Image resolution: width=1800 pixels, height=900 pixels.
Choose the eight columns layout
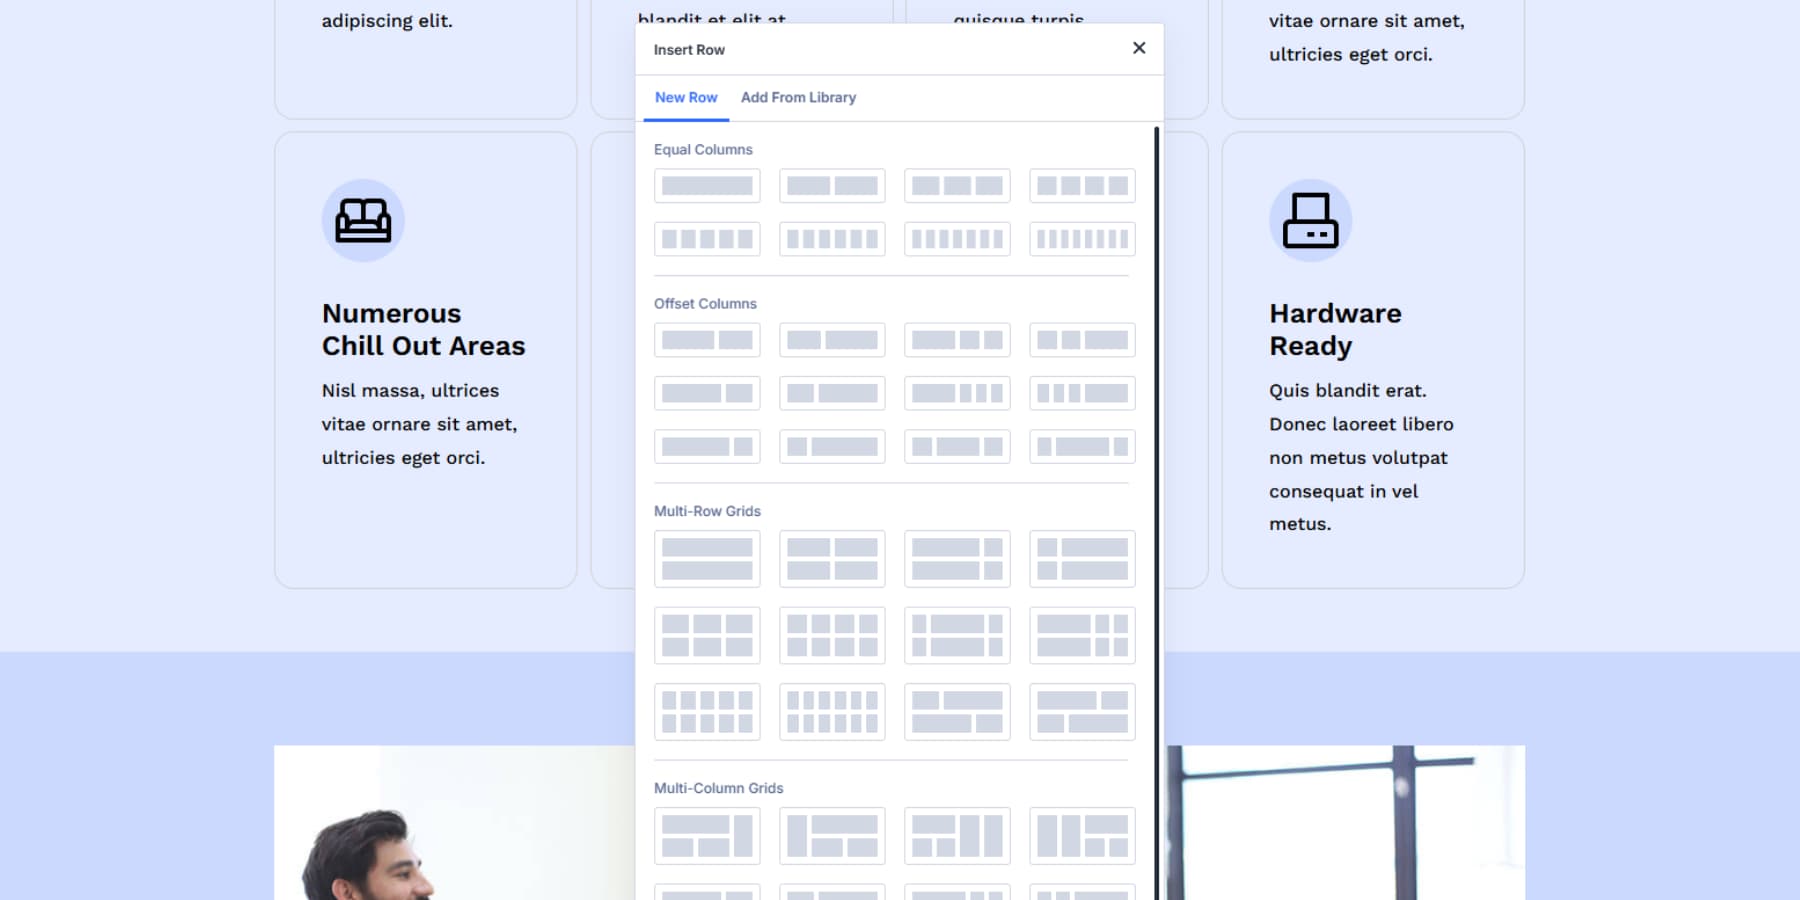(x=1082, y=238)
